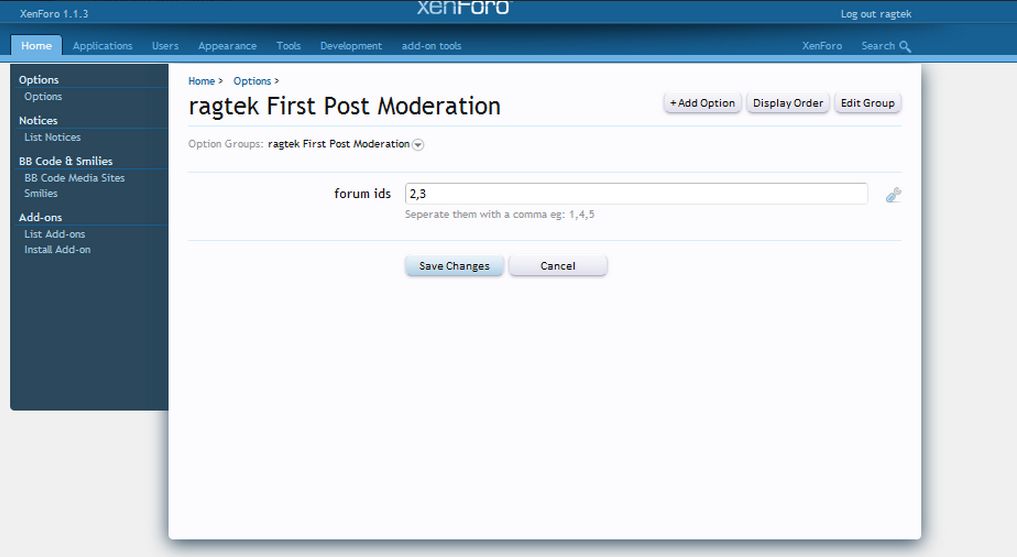Click the Cancel button
The width and height of the screenshot is (1017, 557).
557,266
